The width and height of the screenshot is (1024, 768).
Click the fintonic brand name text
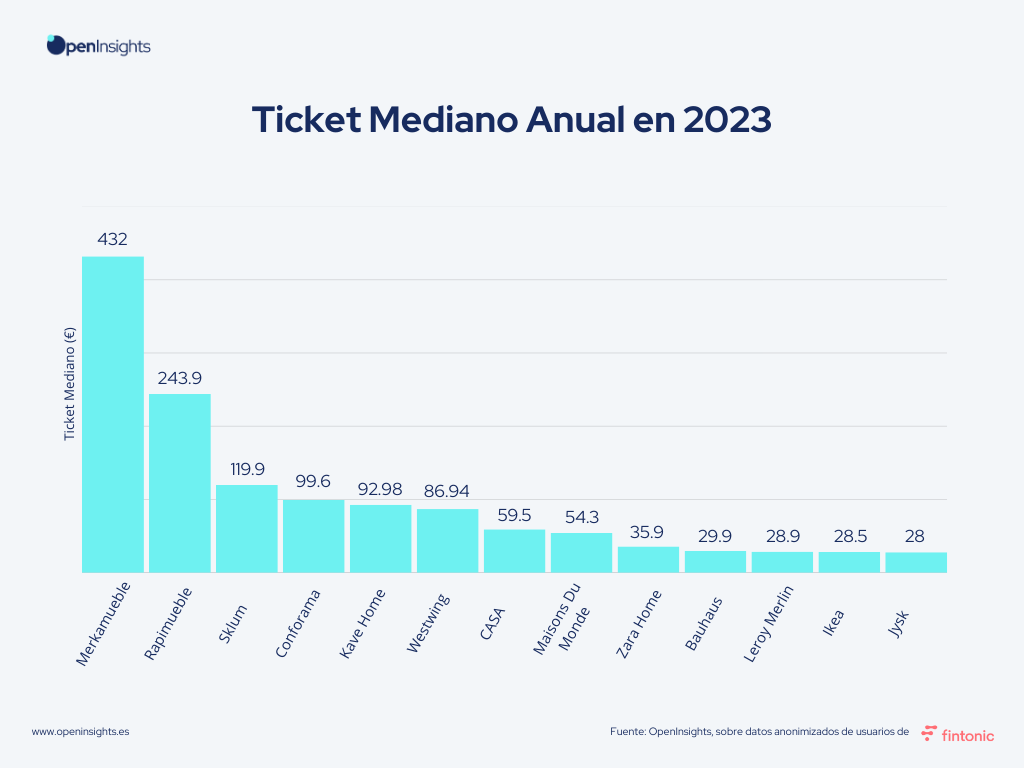tap(968, 735)
